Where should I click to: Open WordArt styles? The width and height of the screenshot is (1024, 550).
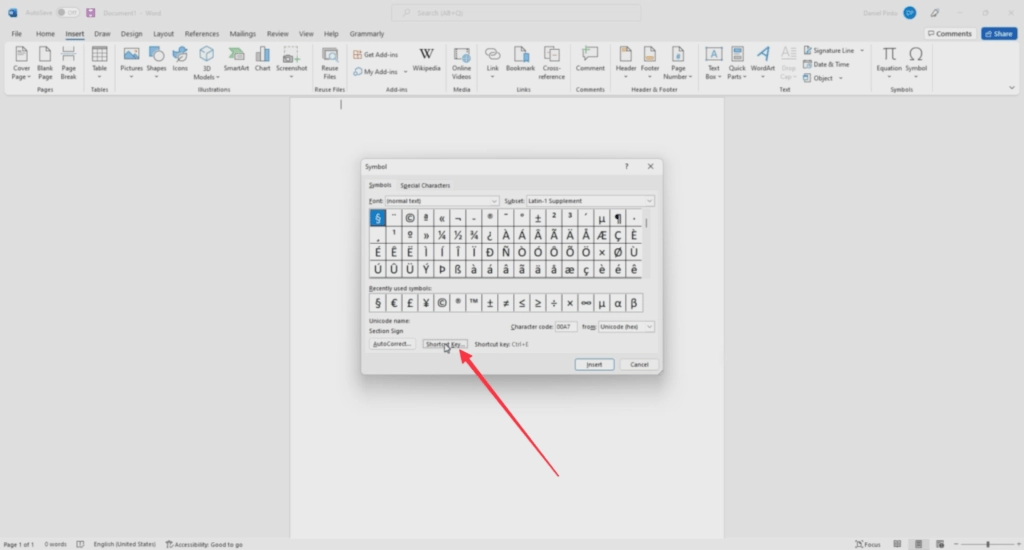763,63
